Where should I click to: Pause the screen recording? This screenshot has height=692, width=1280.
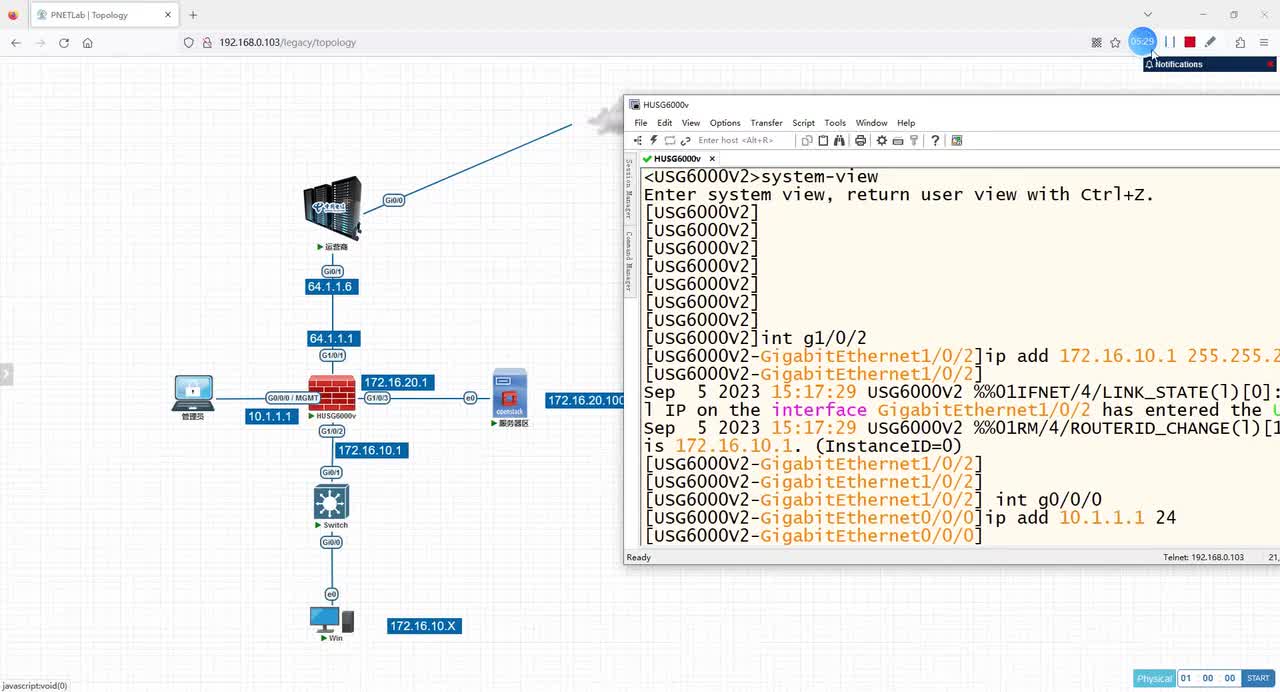click(1169, 42)
